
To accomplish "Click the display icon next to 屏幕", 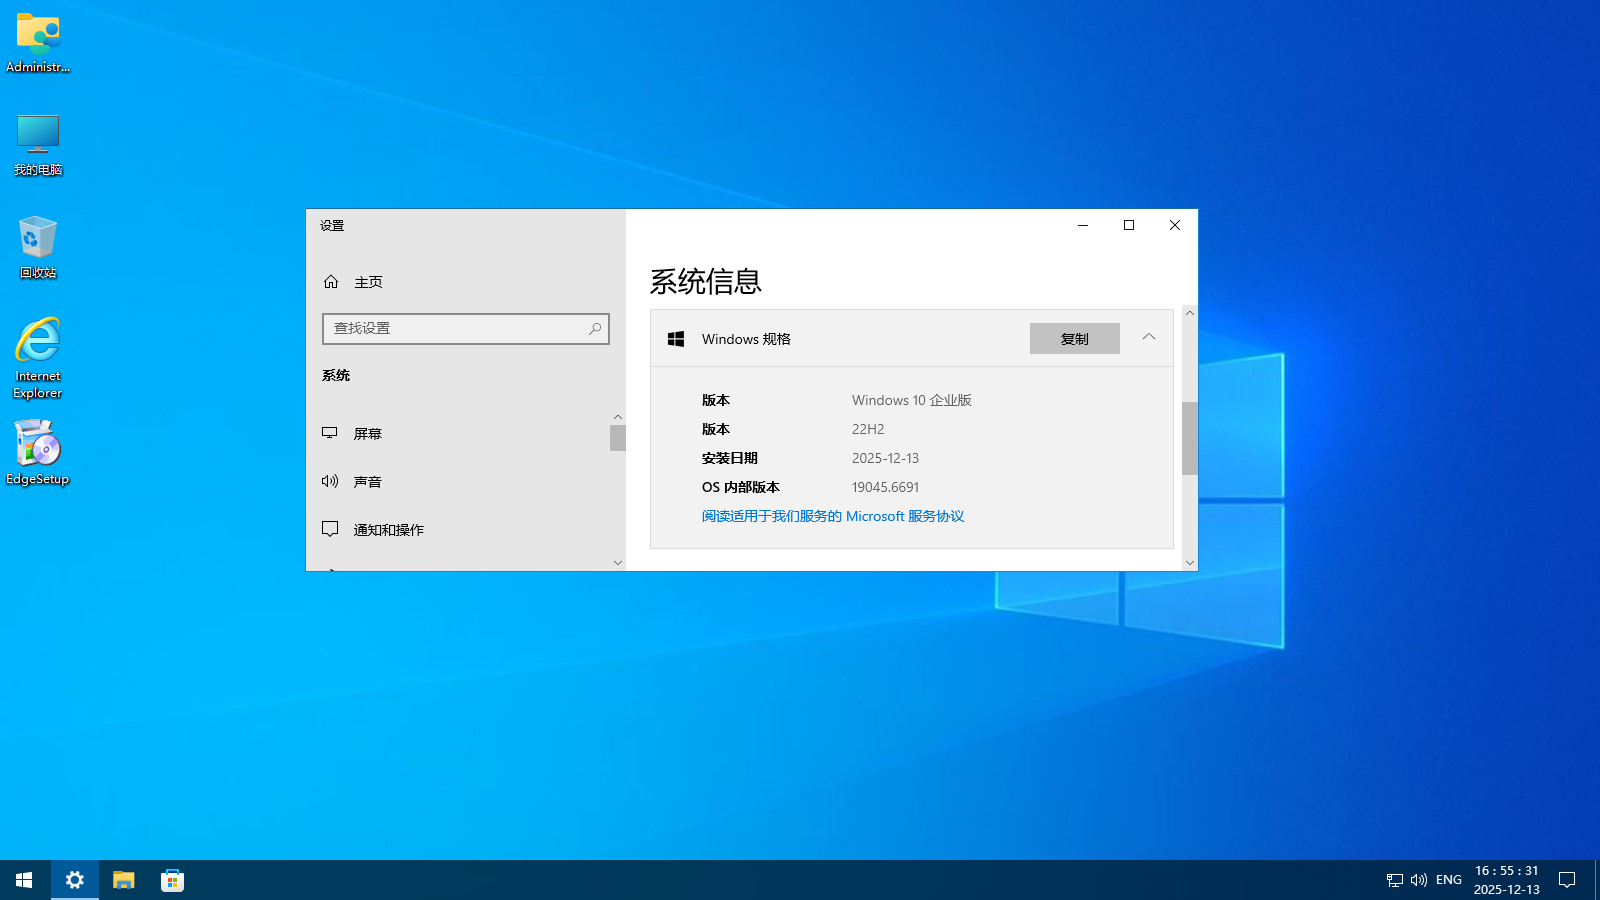I will pyautogui.click(x=330, y=433).
